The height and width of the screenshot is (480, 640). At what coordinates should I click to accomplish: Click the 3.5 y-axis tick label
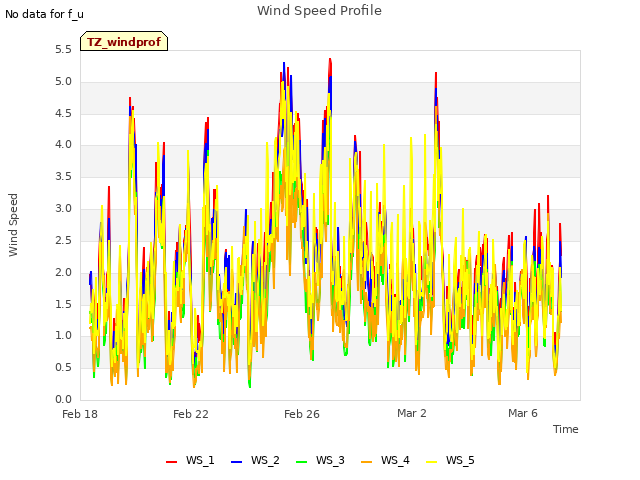tap(63, 176)
